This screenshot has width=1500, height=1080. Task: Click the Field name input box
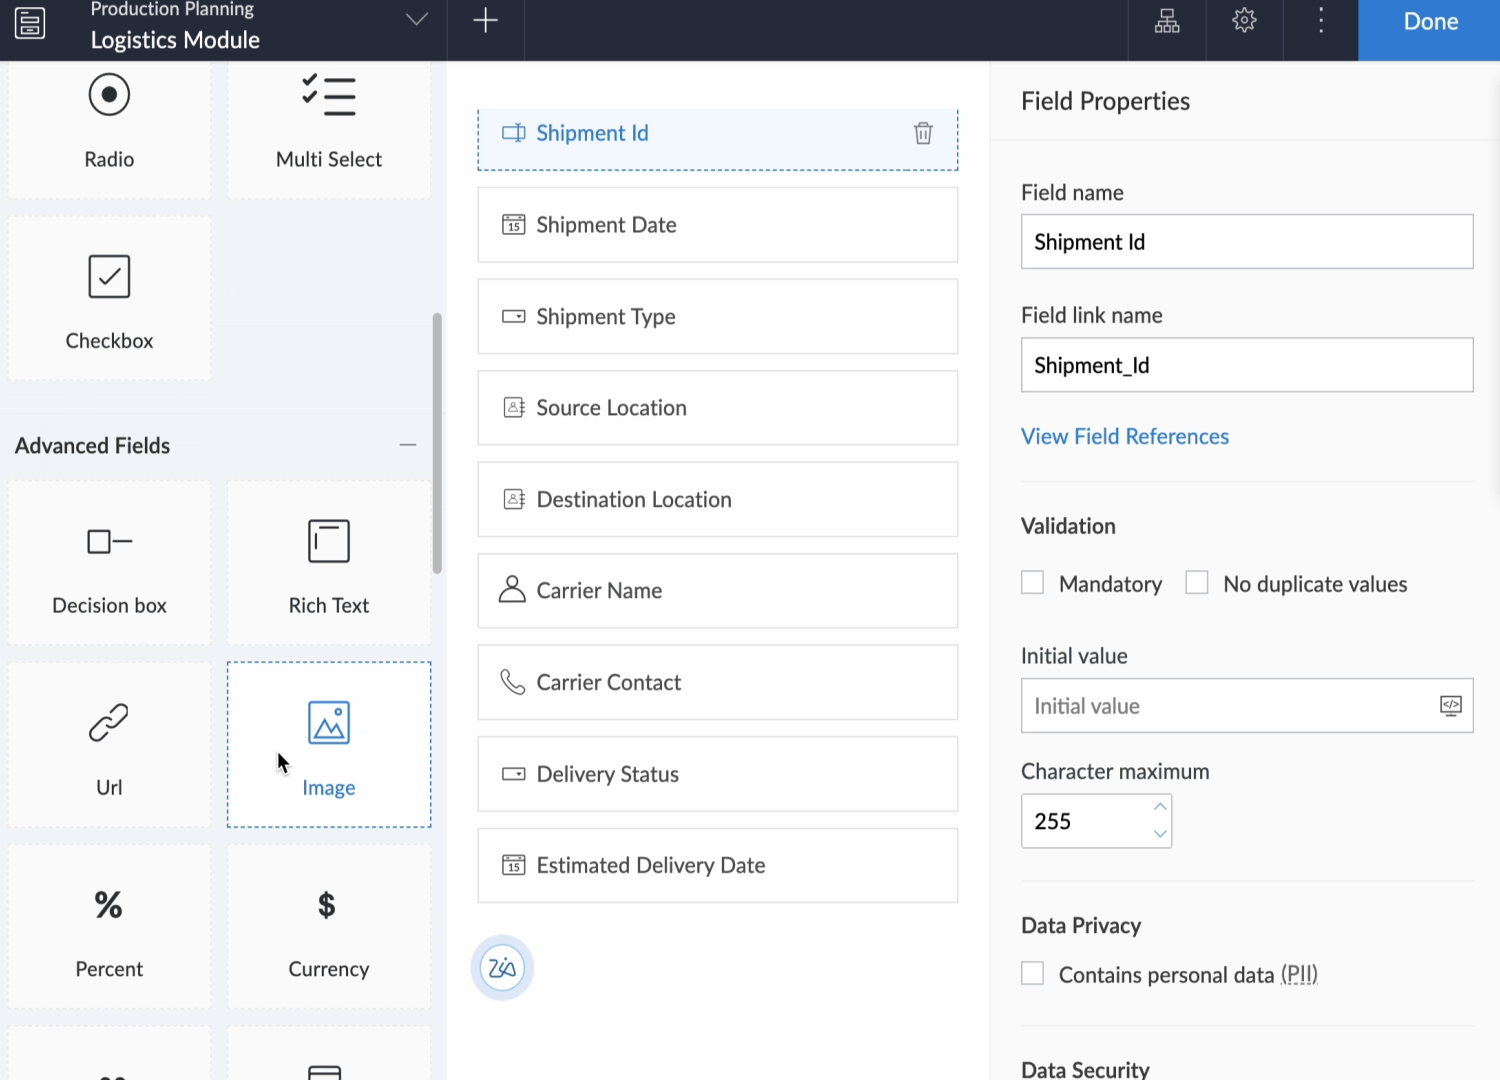tap(1246, 242)
